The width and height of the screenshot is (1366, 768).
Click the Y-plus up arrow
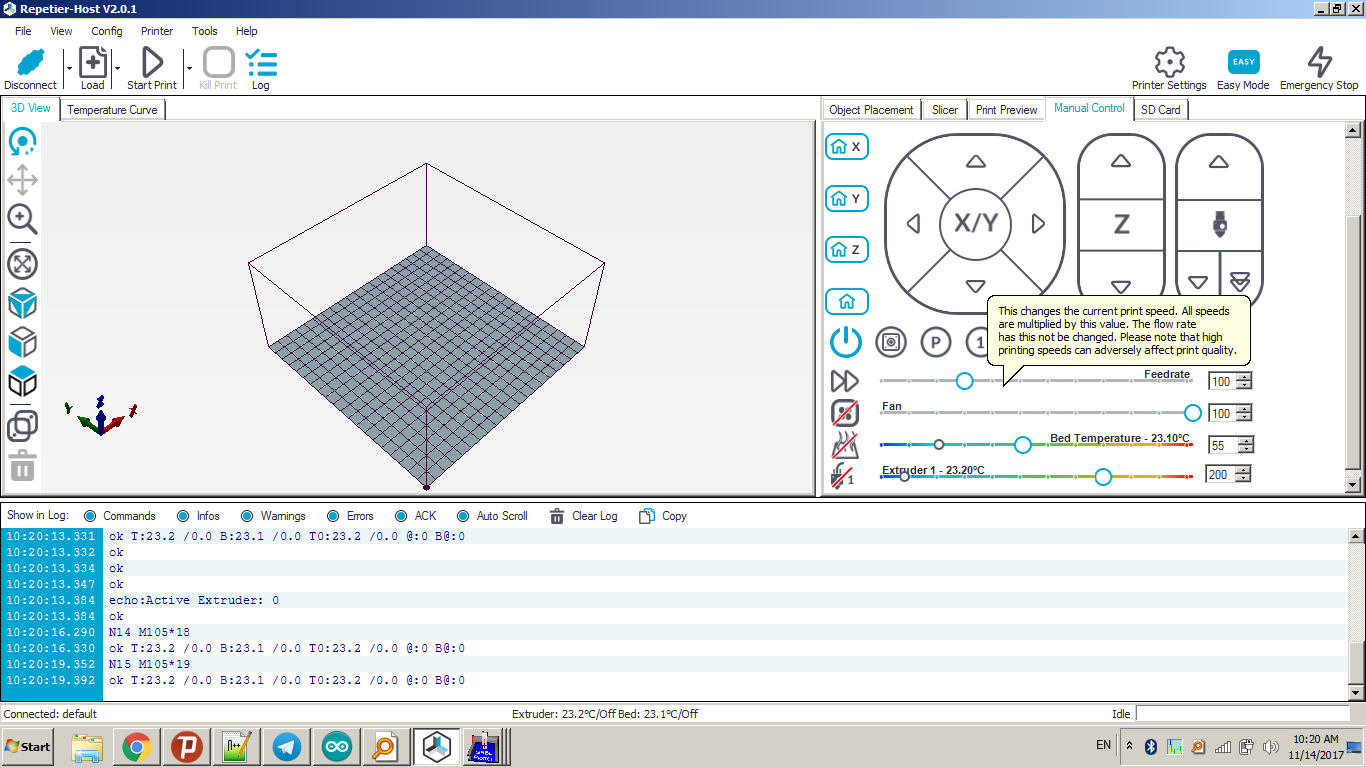tap(975, 161)
